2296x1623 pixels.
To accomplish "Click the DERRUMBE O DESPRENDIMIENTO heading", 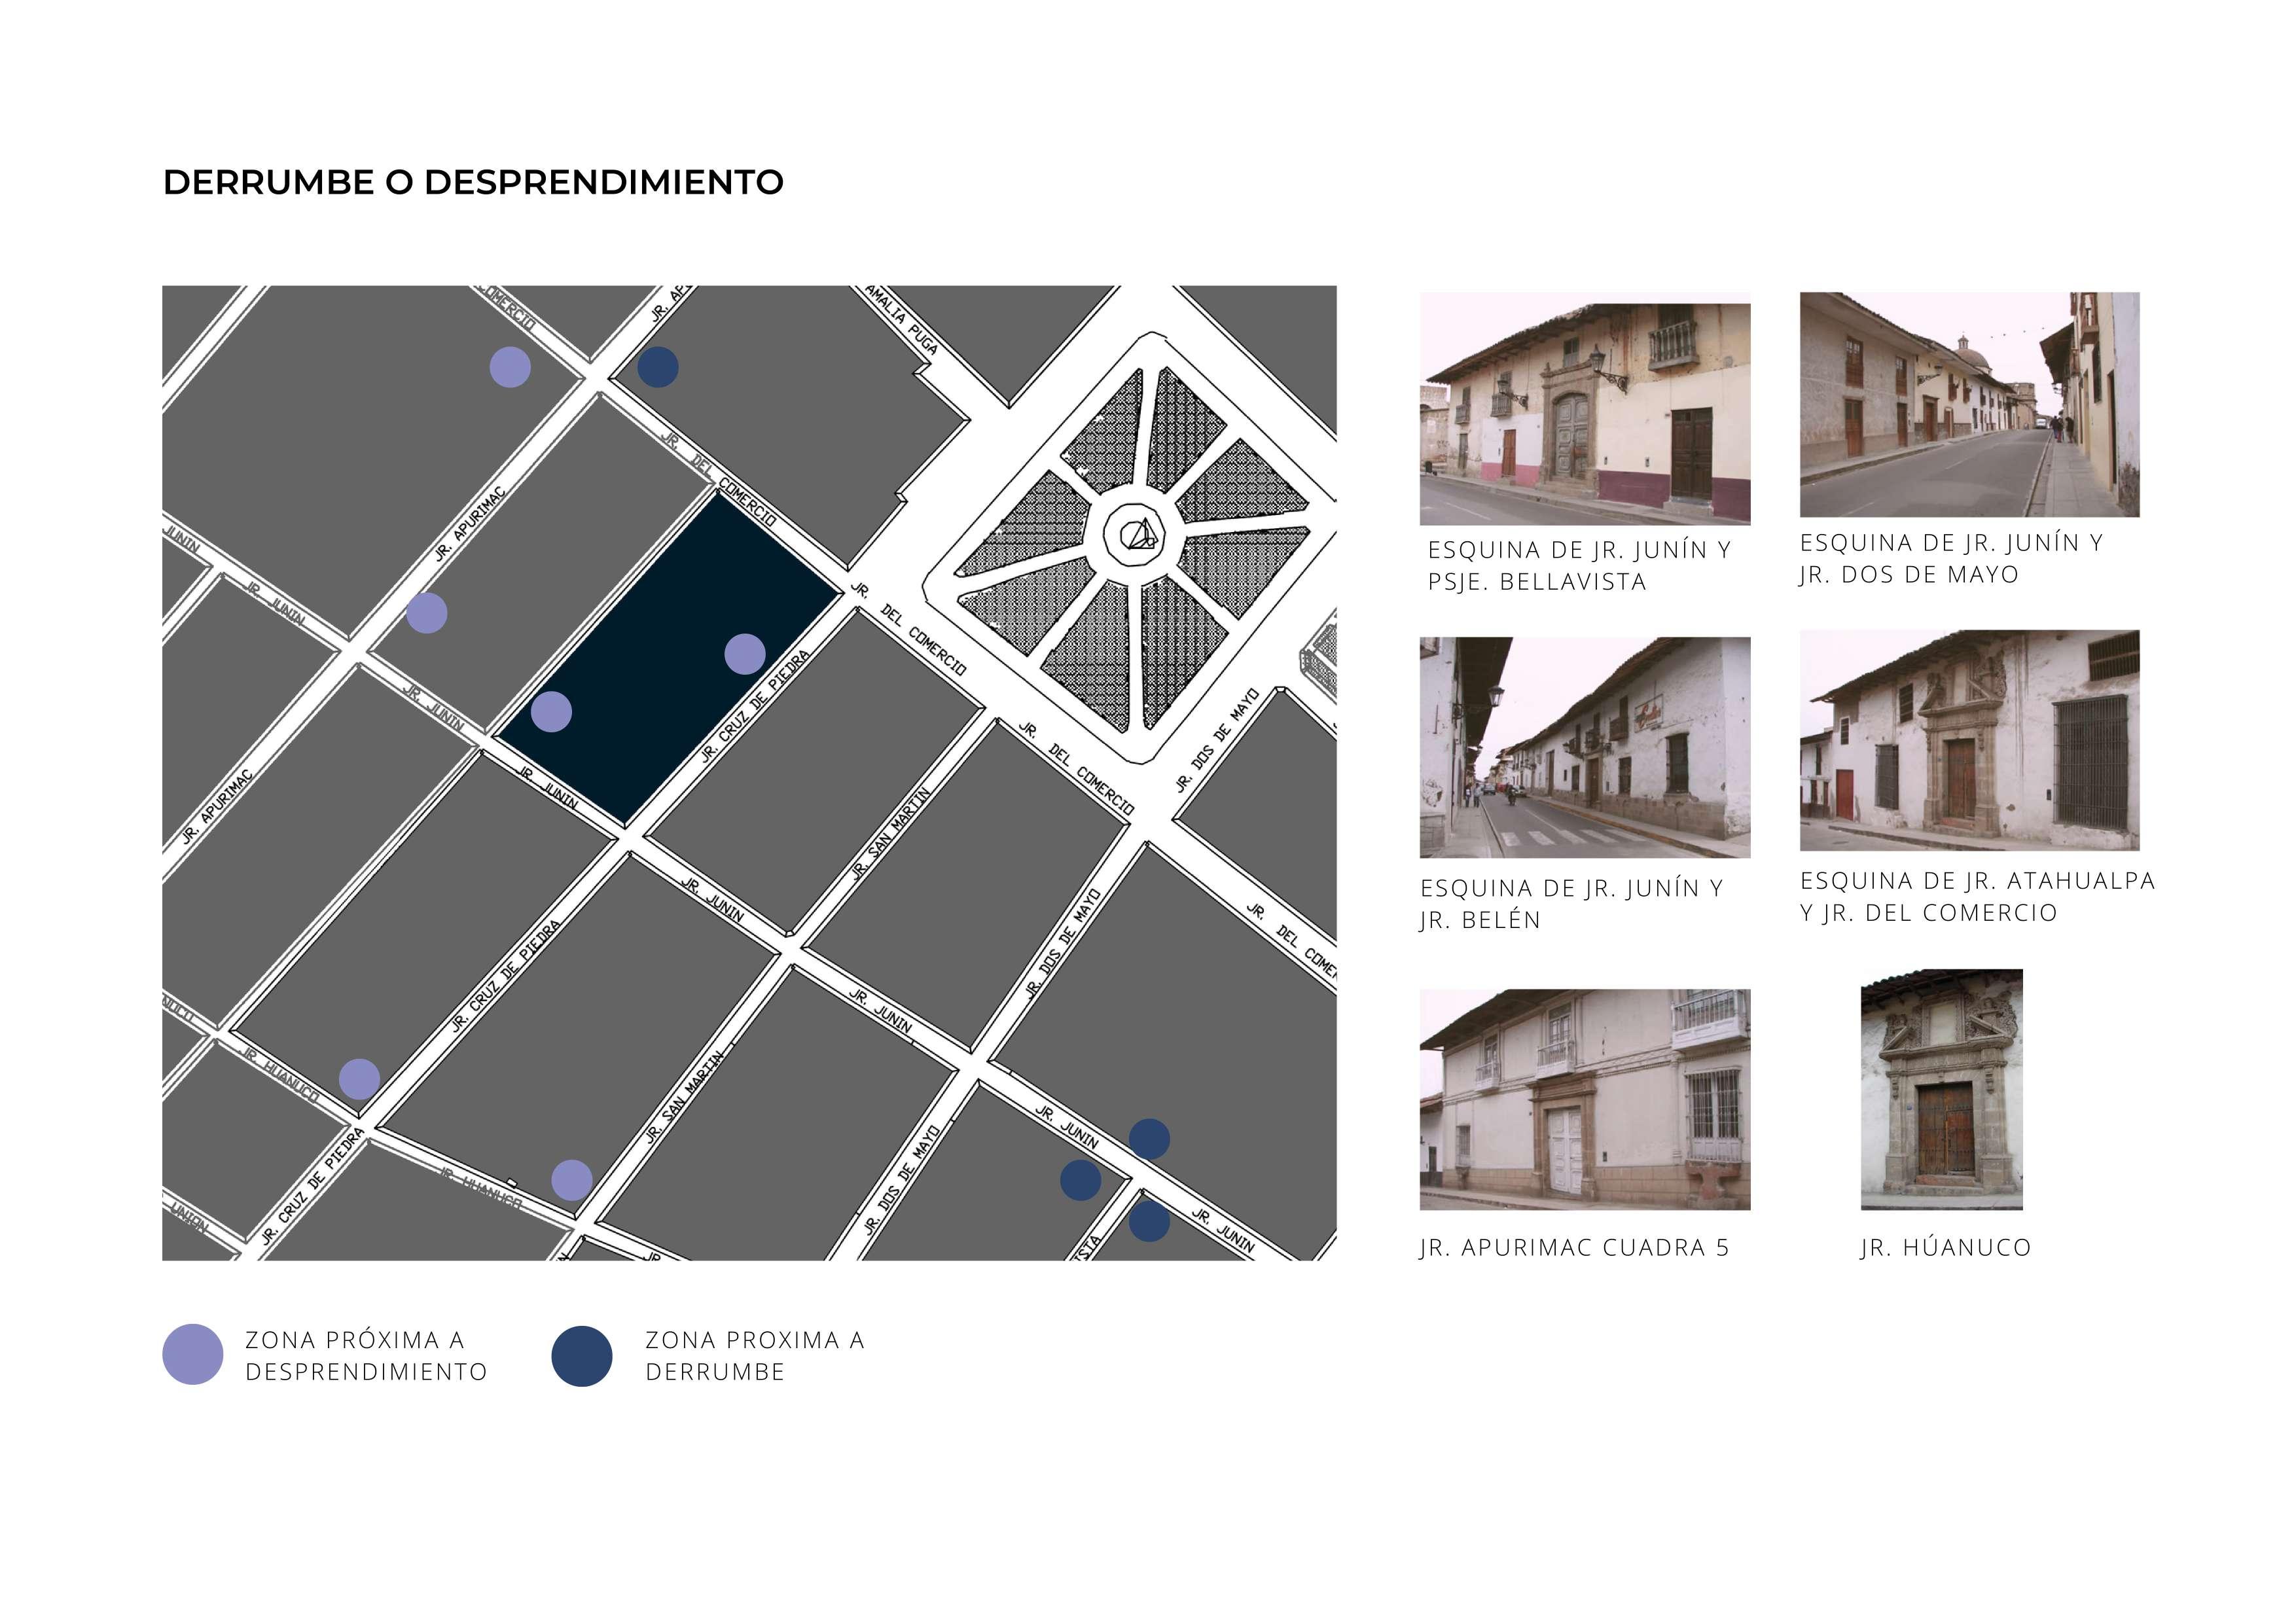I will click(473, 182).
